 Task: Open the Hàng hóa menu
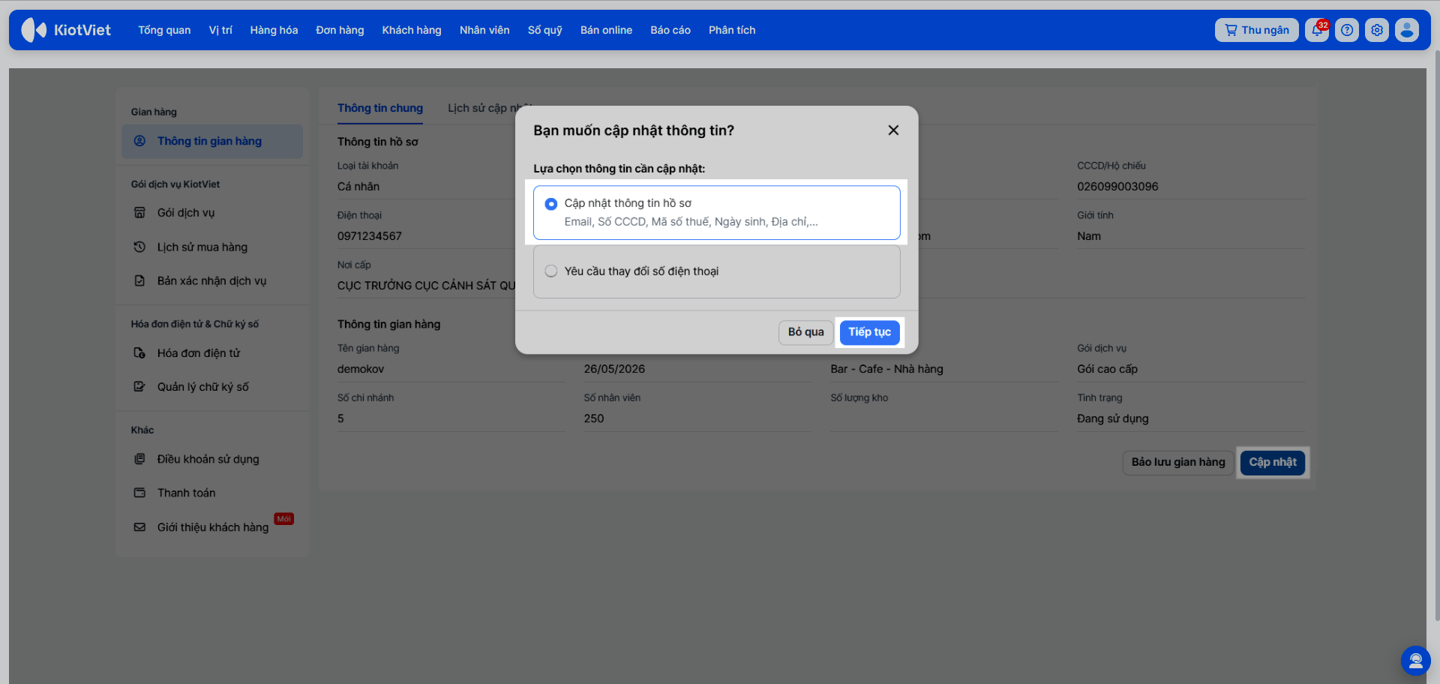point(274,30)
